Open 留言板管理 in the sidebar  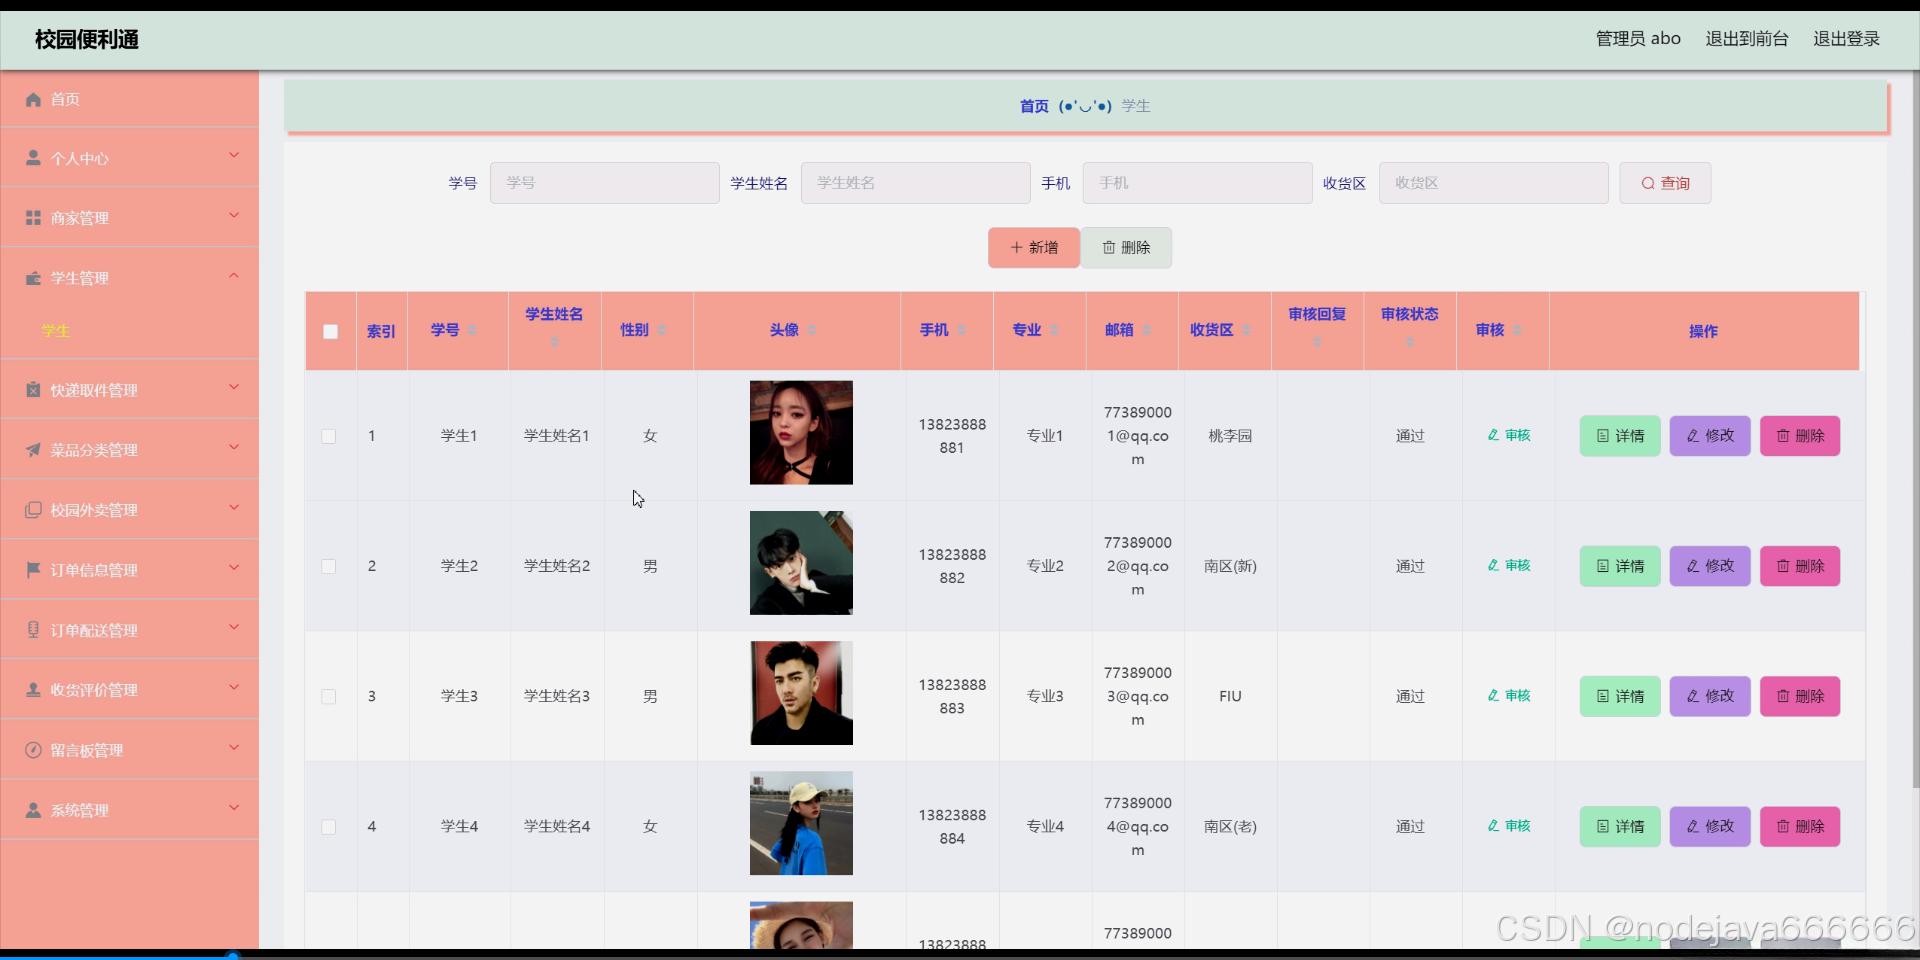[129, 749]
